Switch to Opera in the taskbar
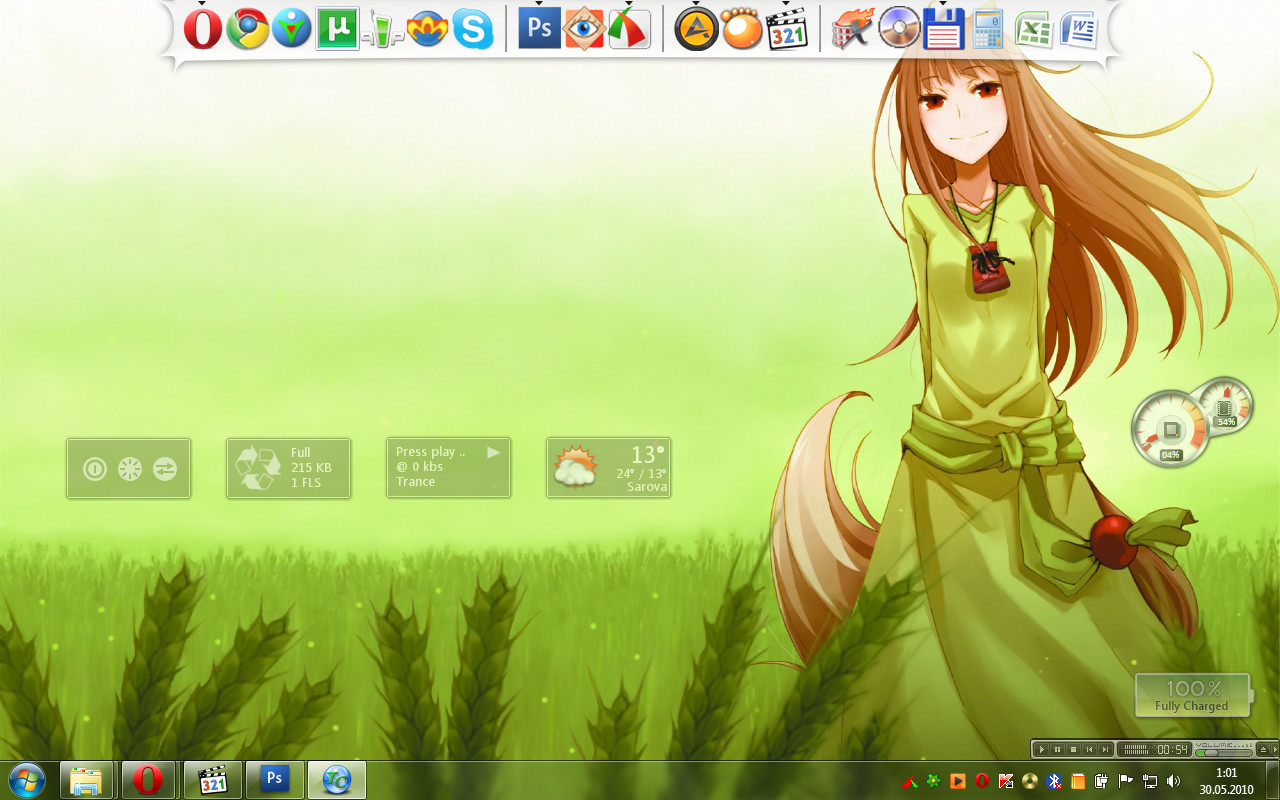 point(148,780)
